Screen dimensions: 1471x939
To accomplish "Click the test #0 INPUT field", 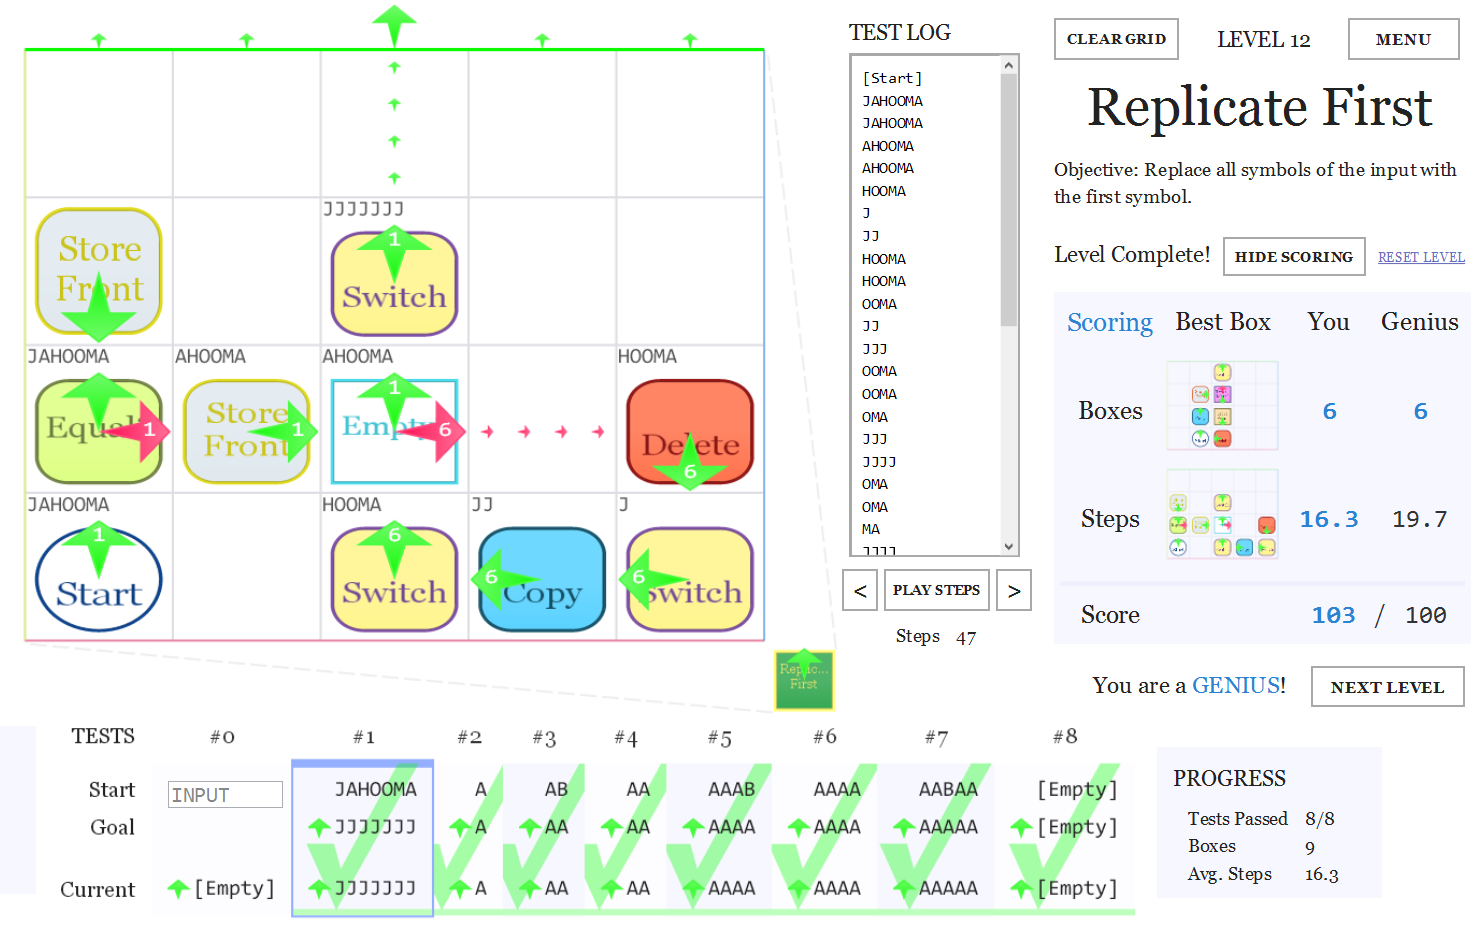I will click(225, 795).
